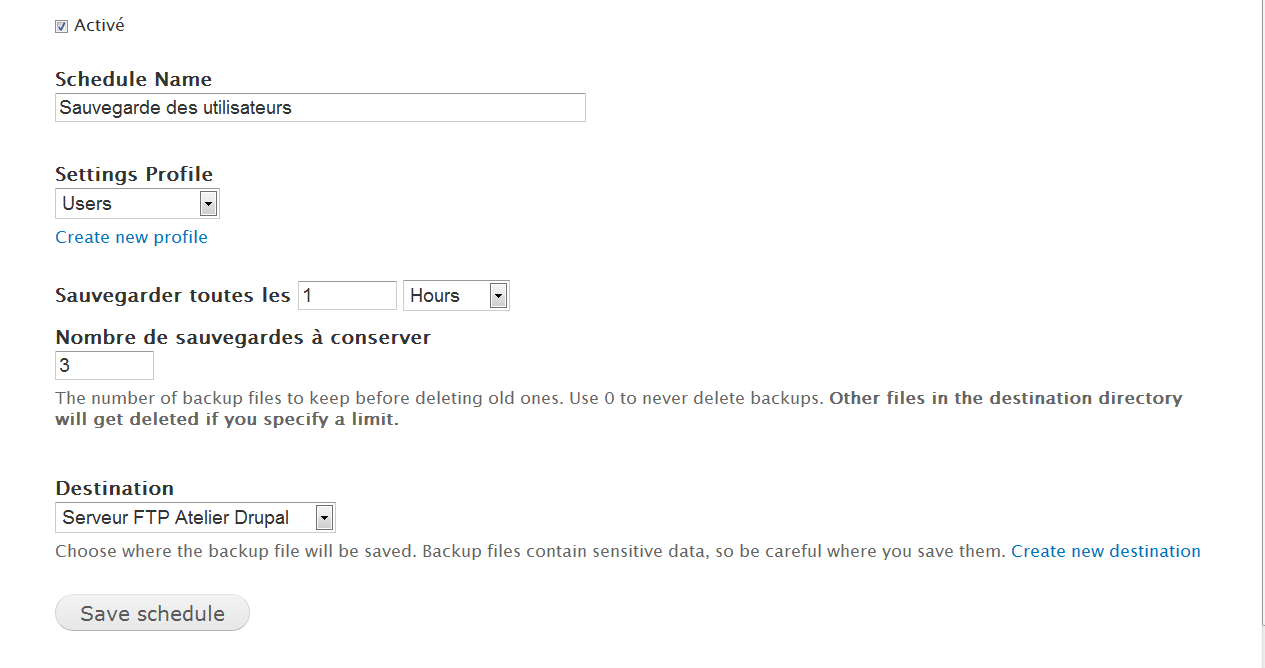Open the Settings Profile dropdown showing Users
Viewport: 1265px width, 668px height.
click(128, 204)
